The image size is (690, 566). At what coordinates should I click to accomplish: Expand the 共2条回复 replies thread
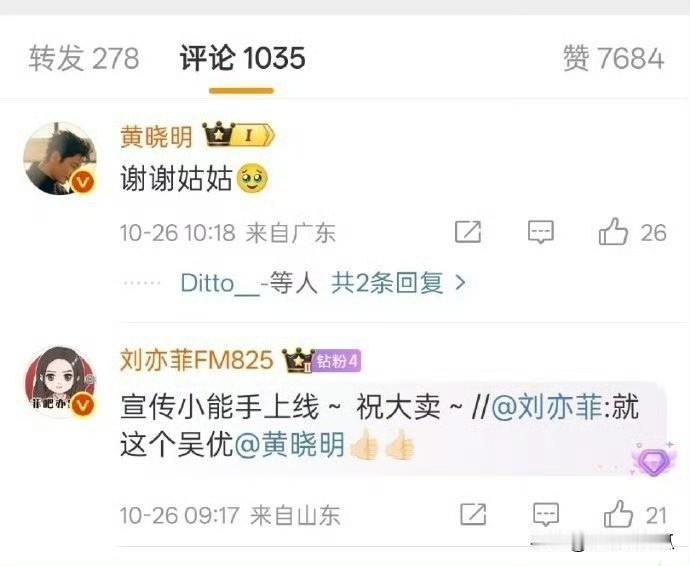tap(387, 283)
